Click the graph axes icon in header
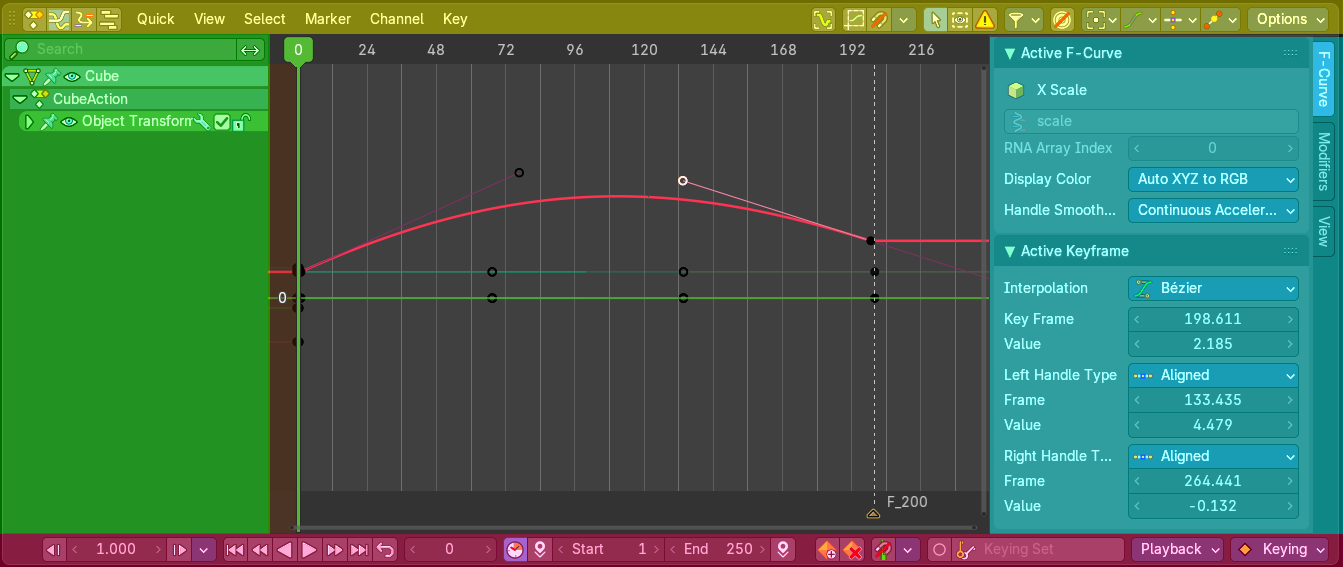 click(855, 19)
